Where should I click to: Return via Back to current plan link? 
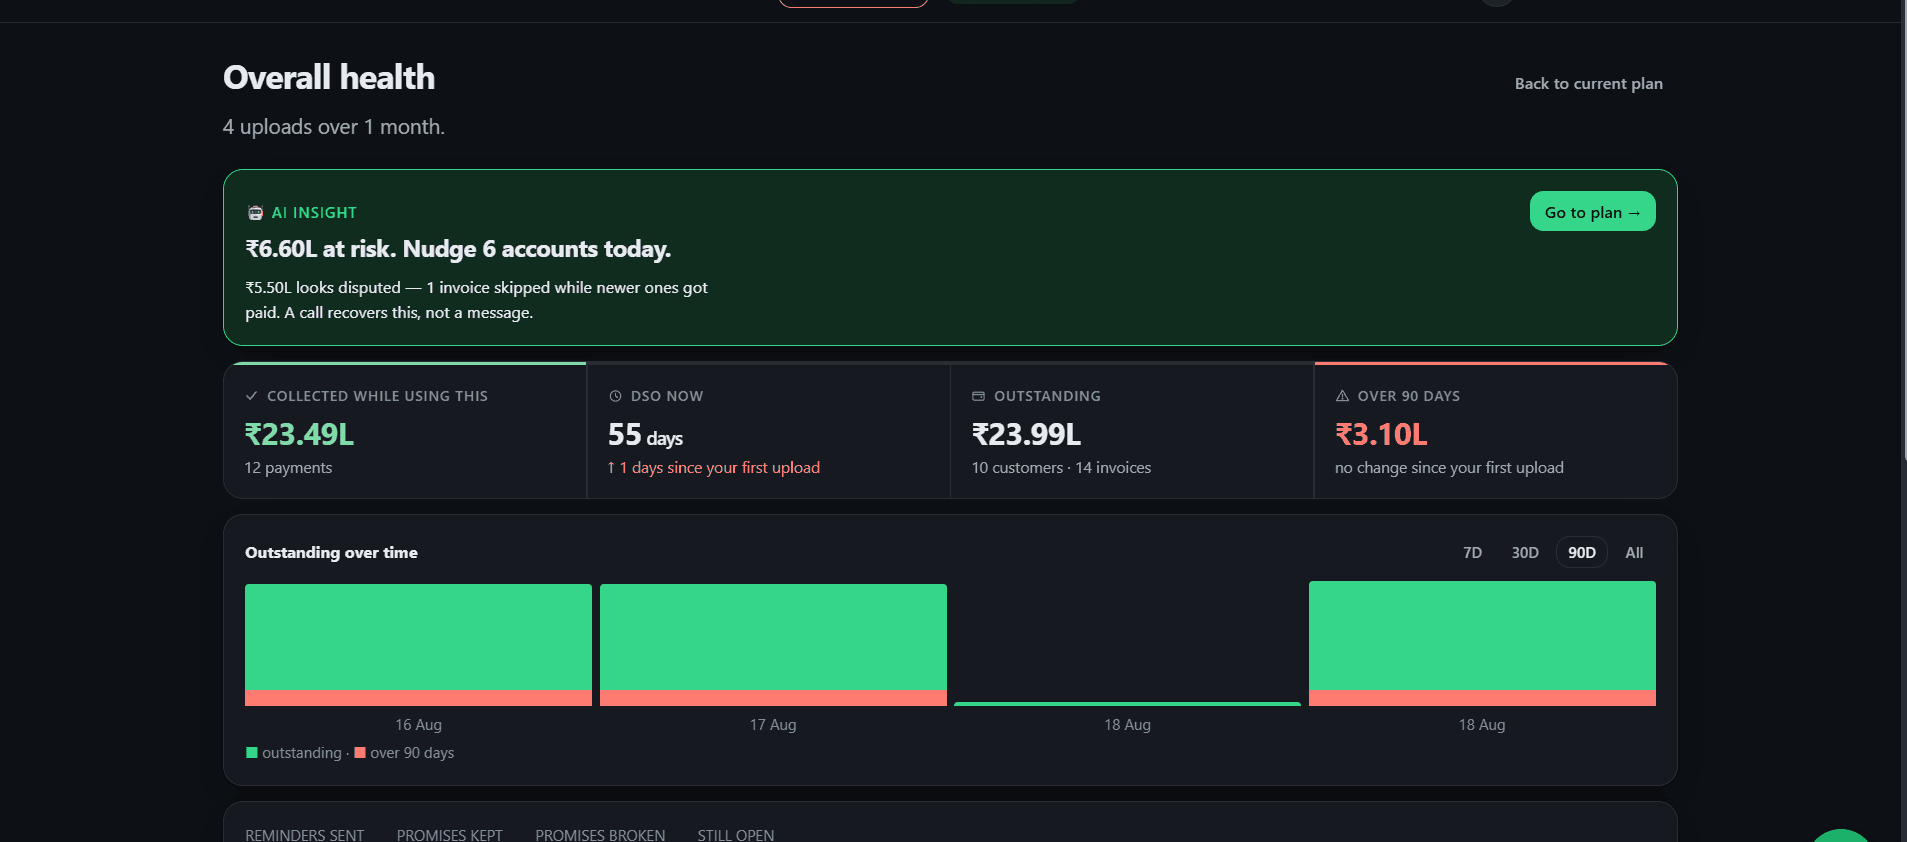pyautogui.click(x=1588, y=84)
